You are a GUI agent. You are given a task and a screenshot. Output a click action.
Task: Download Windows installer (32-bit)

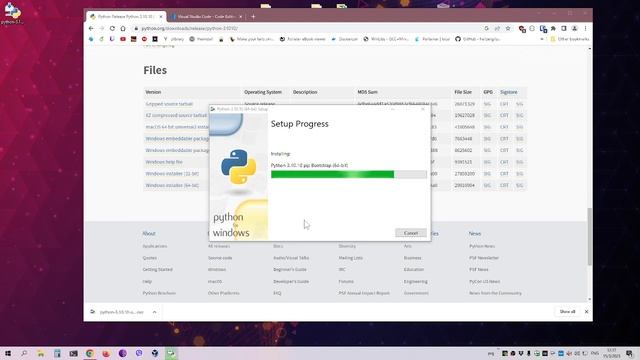point(172,174)
